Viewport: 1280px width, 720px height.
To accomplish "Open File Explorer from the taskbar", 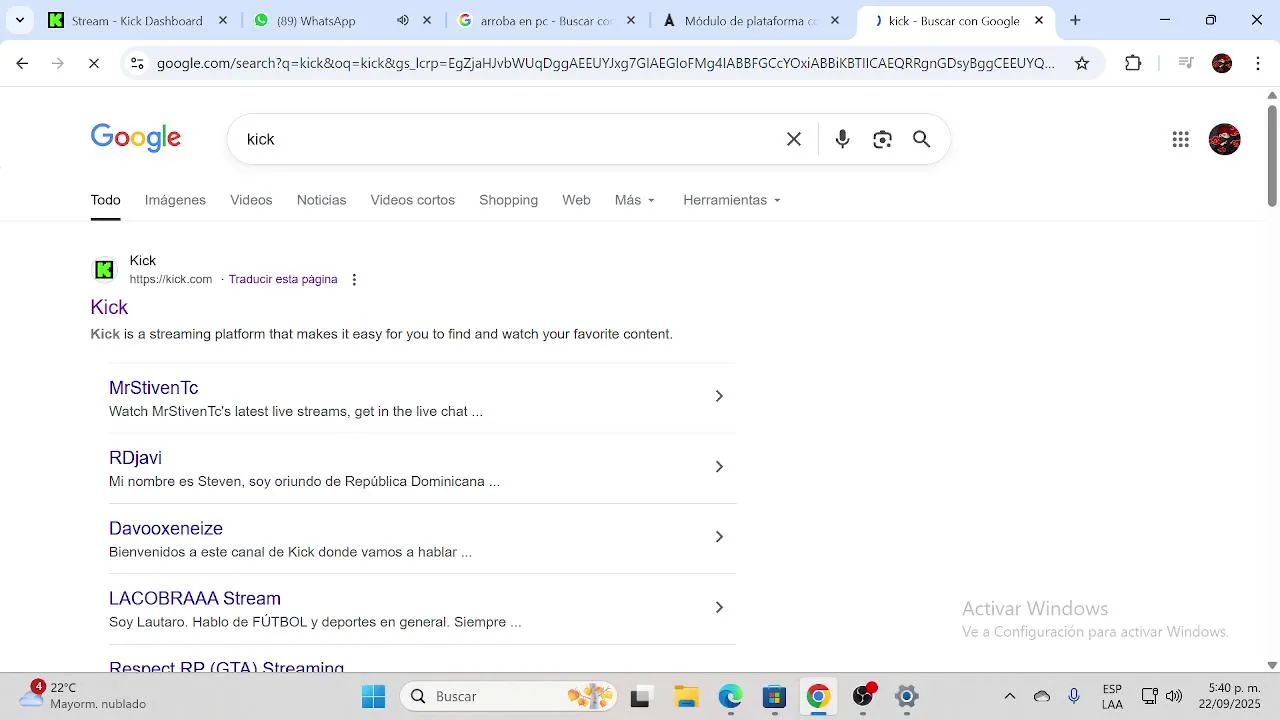I will [x=686, y=696].
